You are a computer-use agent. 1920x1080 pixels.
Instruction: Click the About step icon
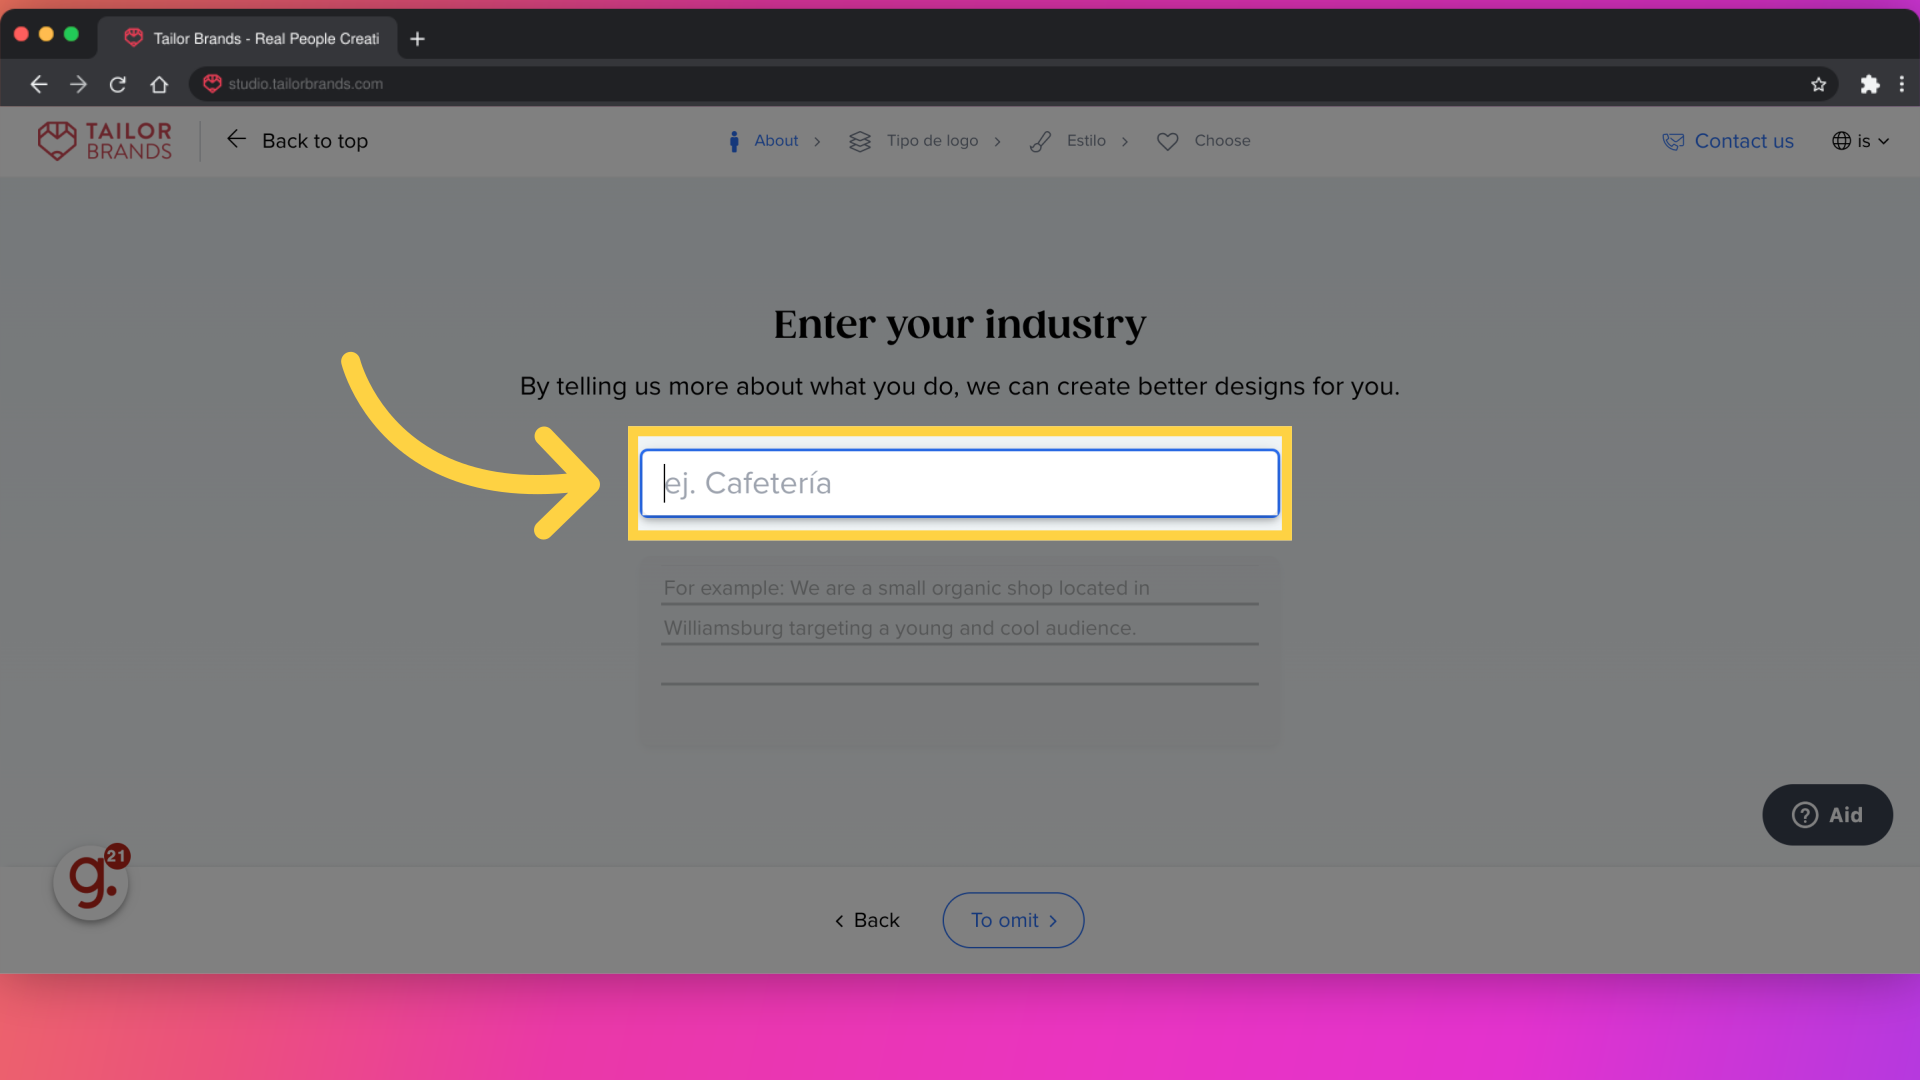click(733, 141)
